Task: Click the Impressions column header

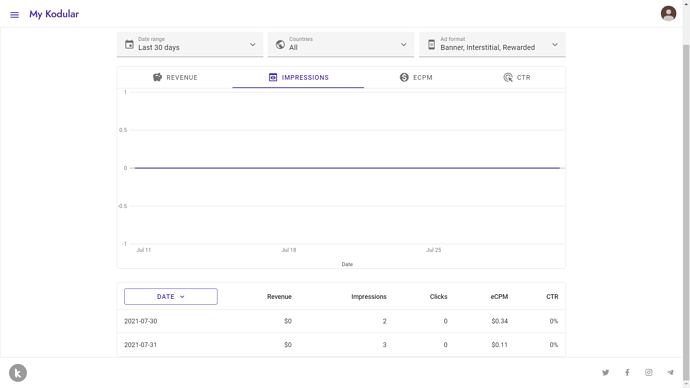Action: point(369,296)
